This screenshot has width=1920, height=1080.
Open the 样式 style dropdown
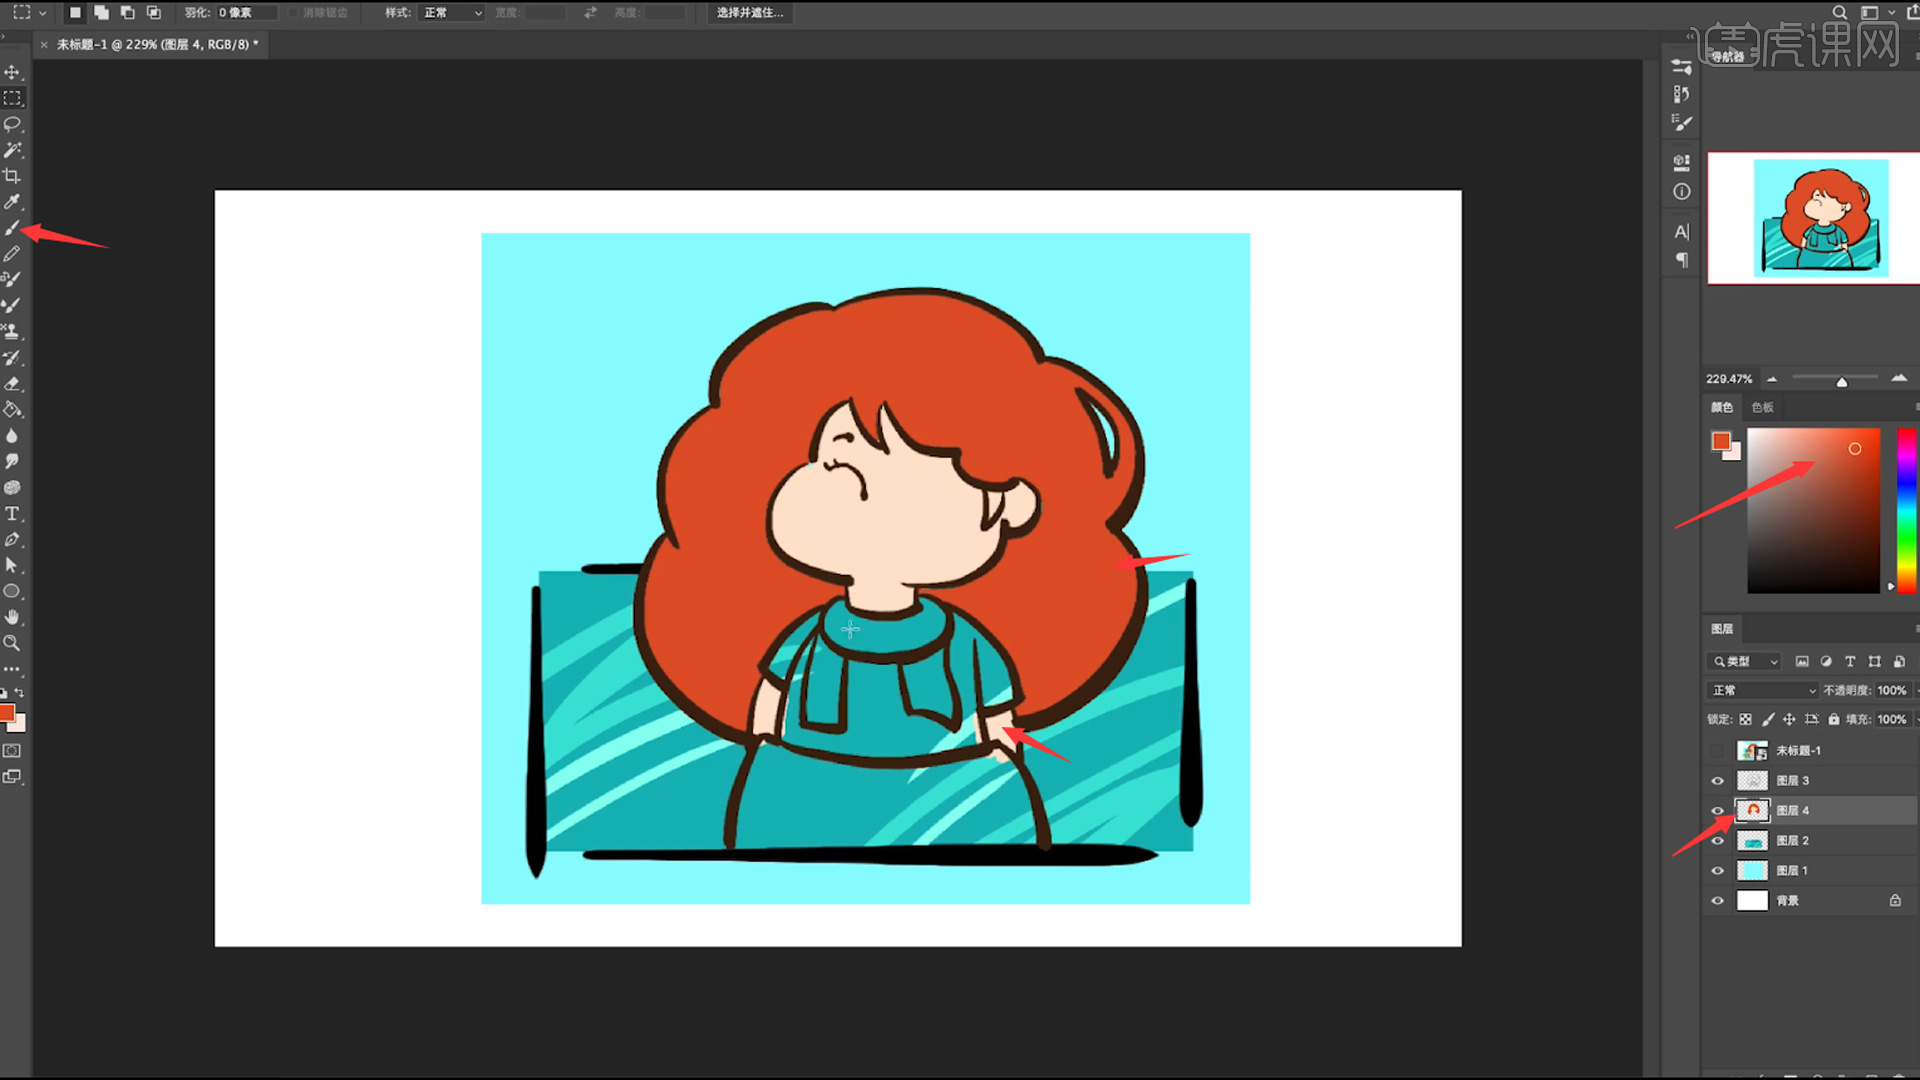click(452, 13)
